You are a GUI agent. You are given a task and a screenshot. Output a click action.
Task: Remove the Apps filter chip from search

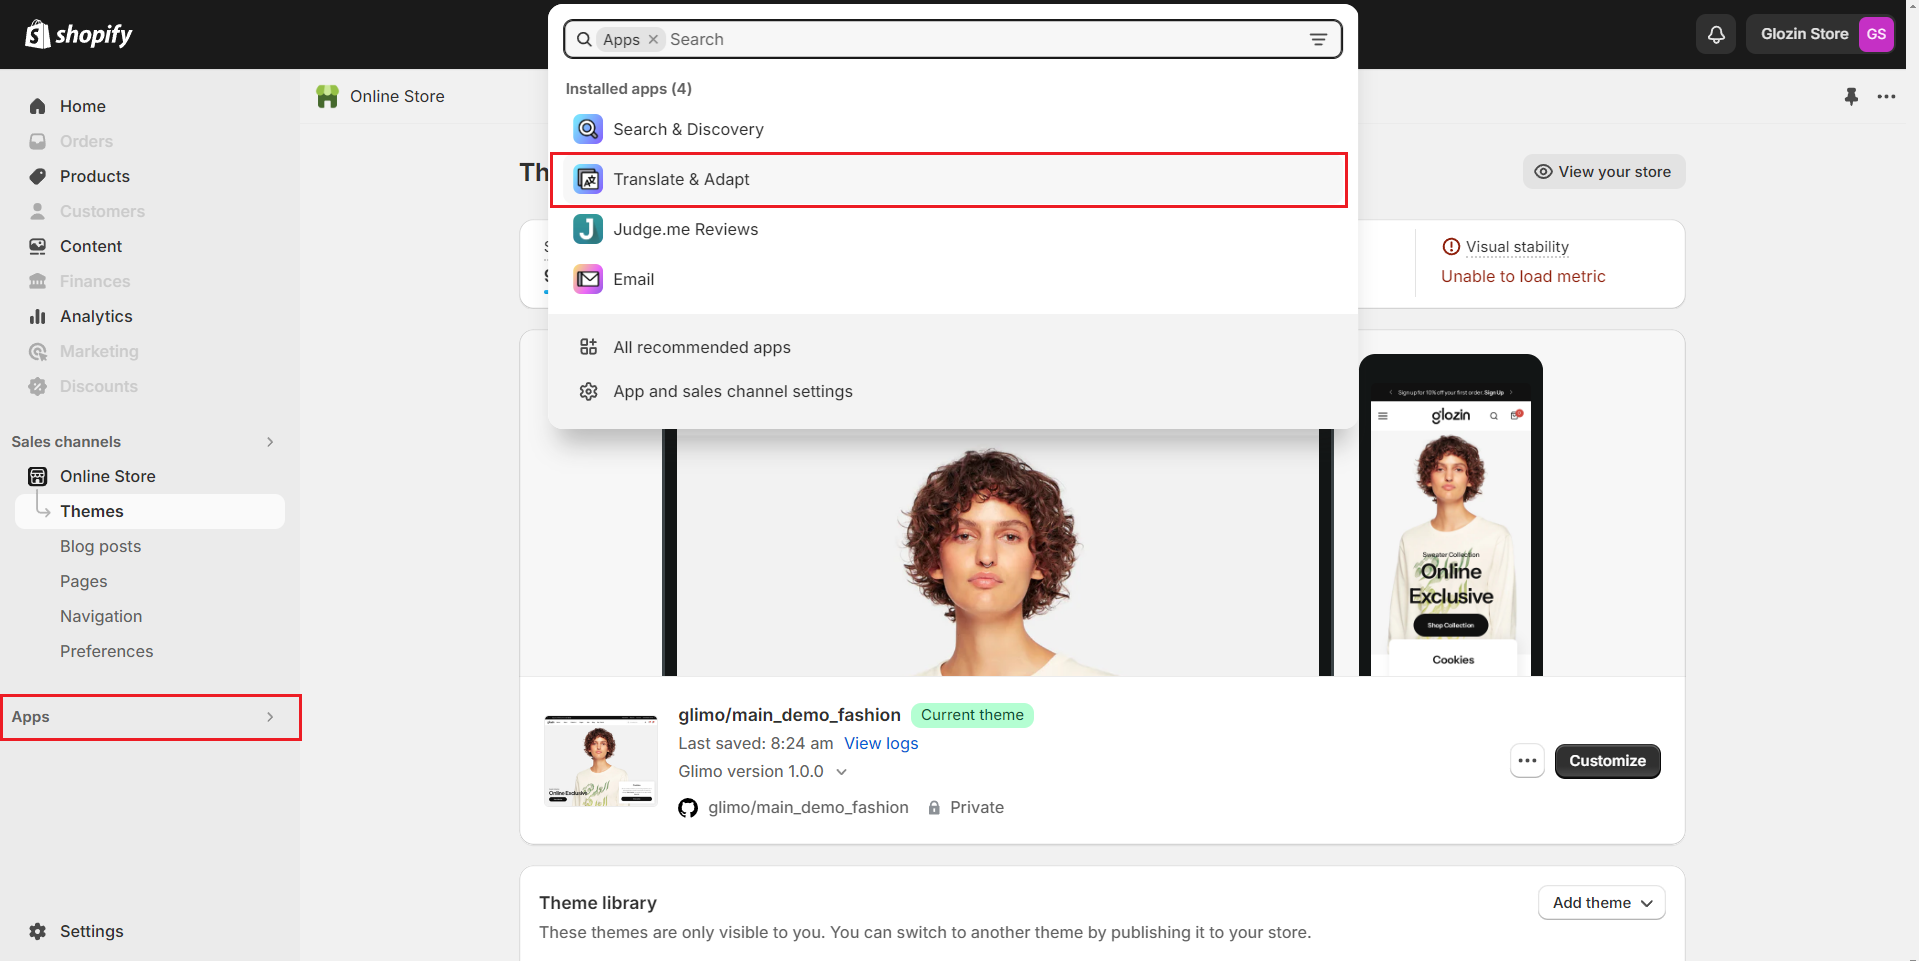653,39
